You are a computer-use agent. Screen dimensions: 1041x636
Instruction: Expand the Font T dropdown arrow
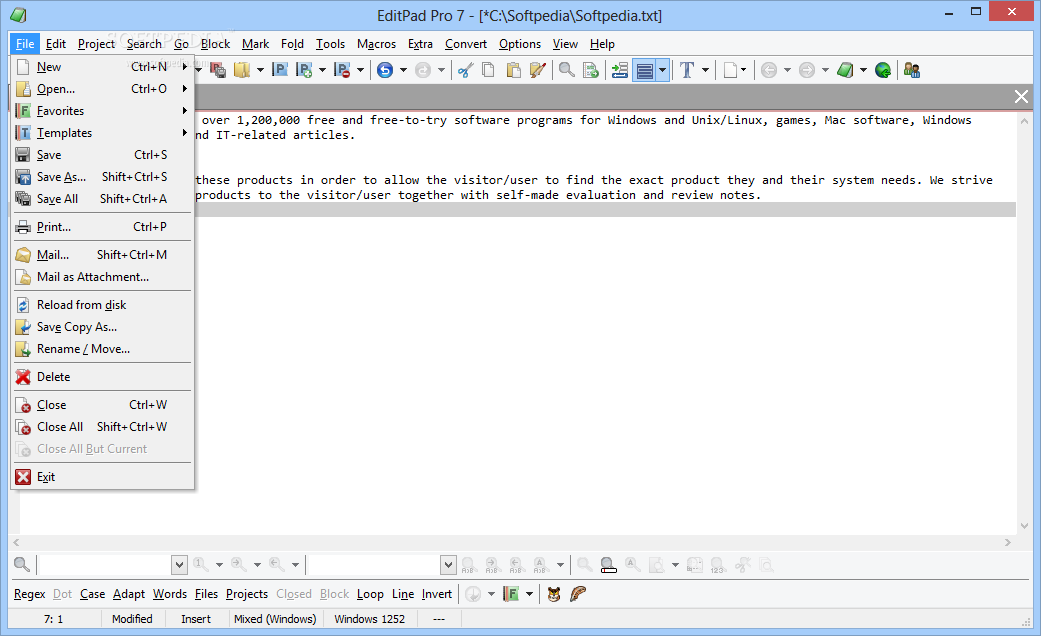pyautogui.click(x=705, y=70)
